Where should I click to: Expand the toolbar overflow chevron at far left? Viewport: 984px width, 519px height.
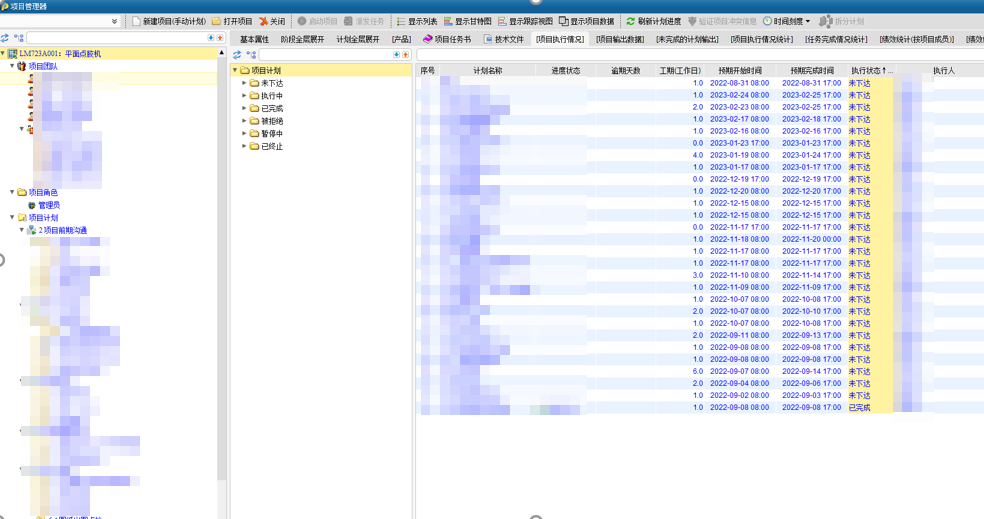click(114, 21)
